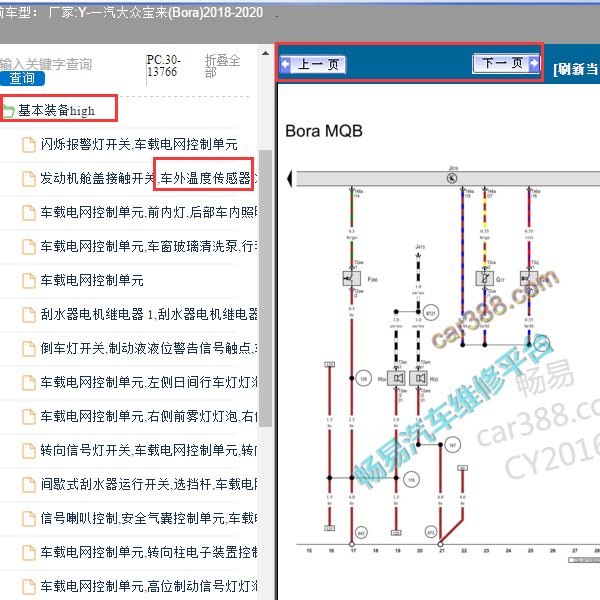The image size is (600, 600).
Task: Click document icon beside 高位制动信号灯 entry
Action: (29, 587)
